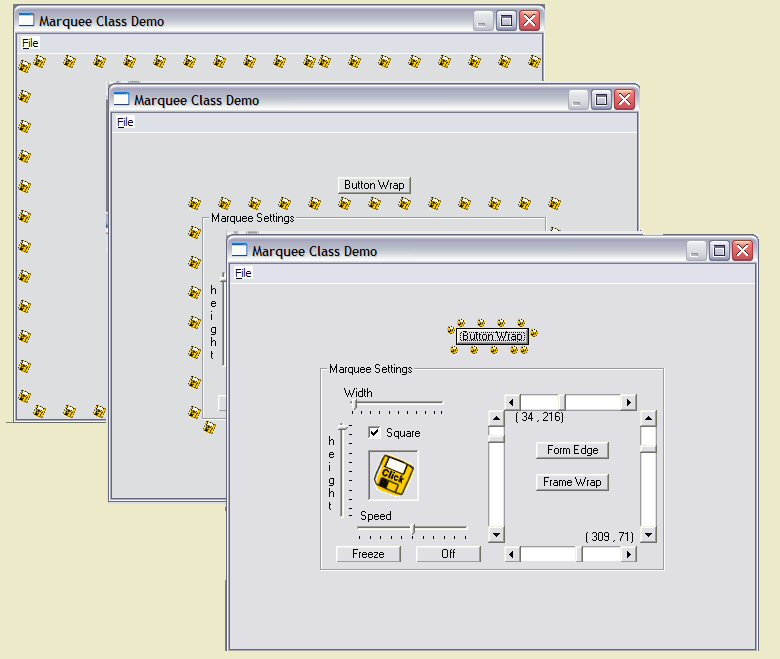
Task: Click the Speed slider handle
Action: coord(413,529)
